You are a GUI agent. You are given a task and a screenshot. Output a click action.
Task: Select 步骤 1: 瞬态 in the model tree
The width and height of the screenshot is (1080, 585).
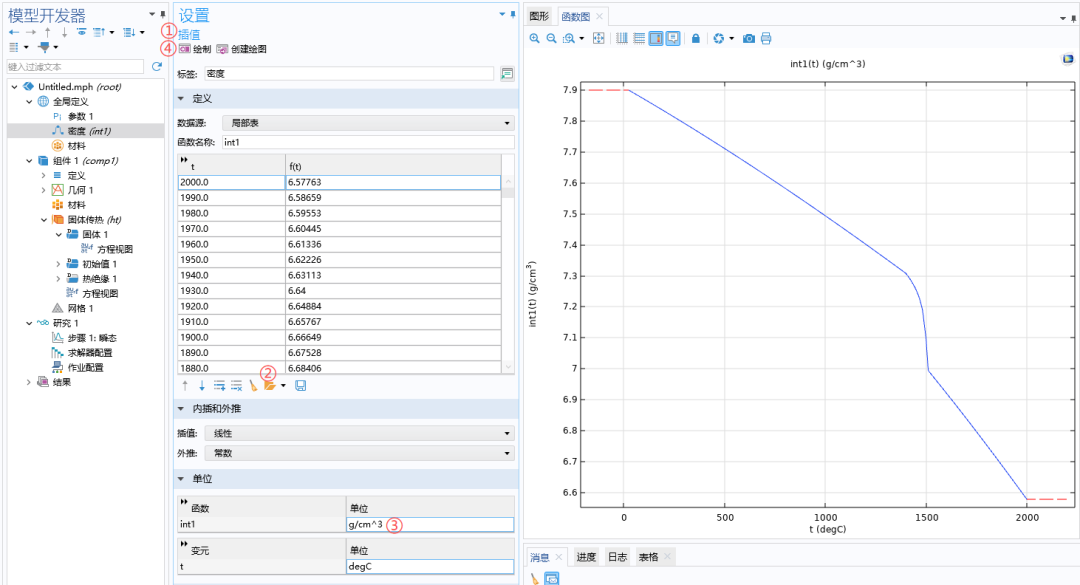(92, 338)
